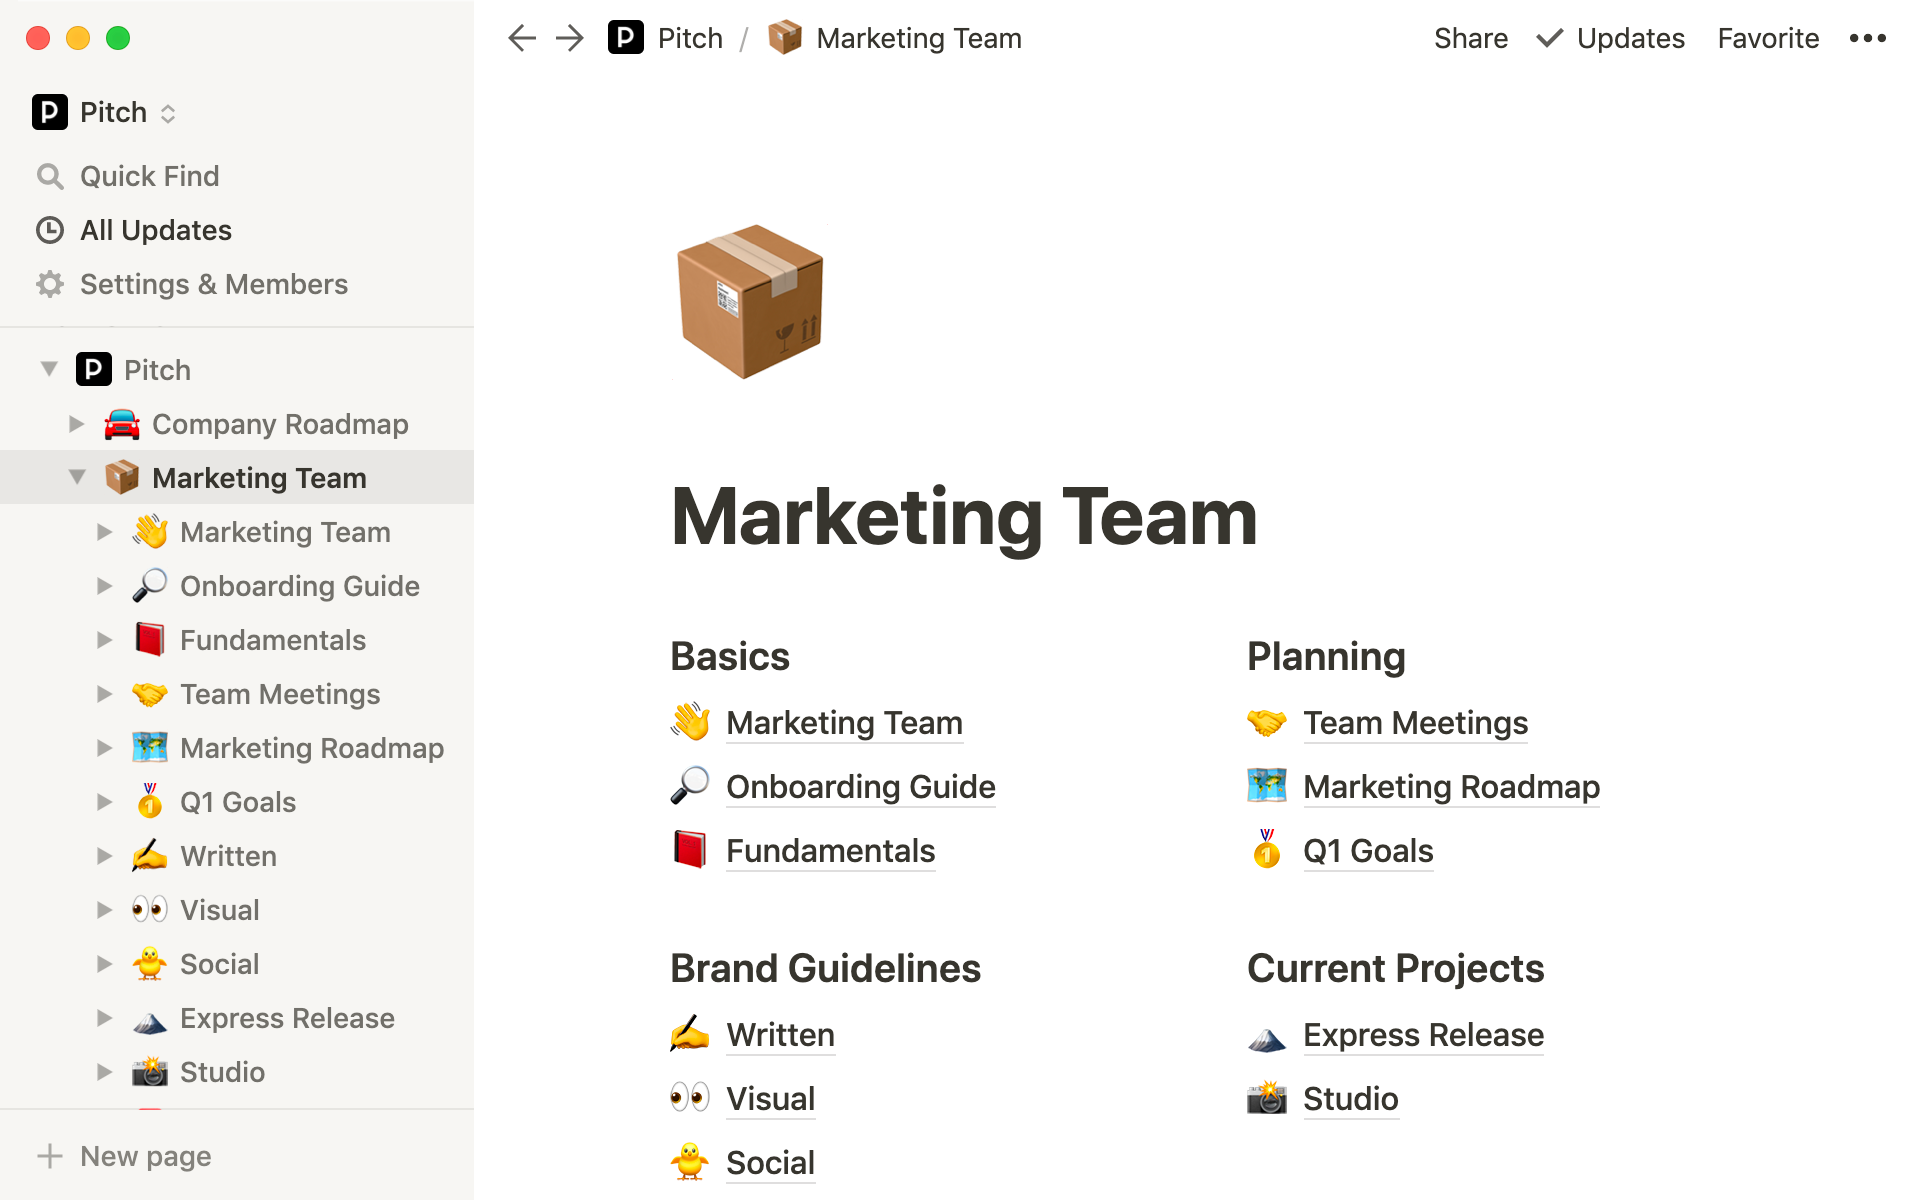Collapse the Marketing Team sidebar section
Screen dimensions: 1920x1200
[77, 478]
